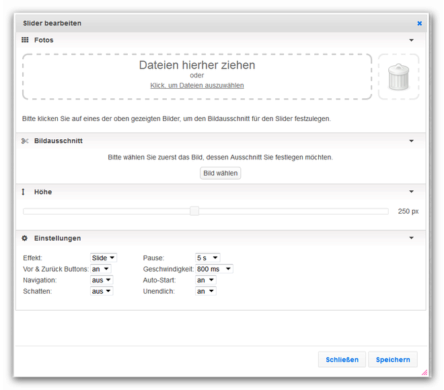Image resolution: width=444 pixels, height=390 pixels.
Task: Click the Speichern button
Action: pos(393,360)
